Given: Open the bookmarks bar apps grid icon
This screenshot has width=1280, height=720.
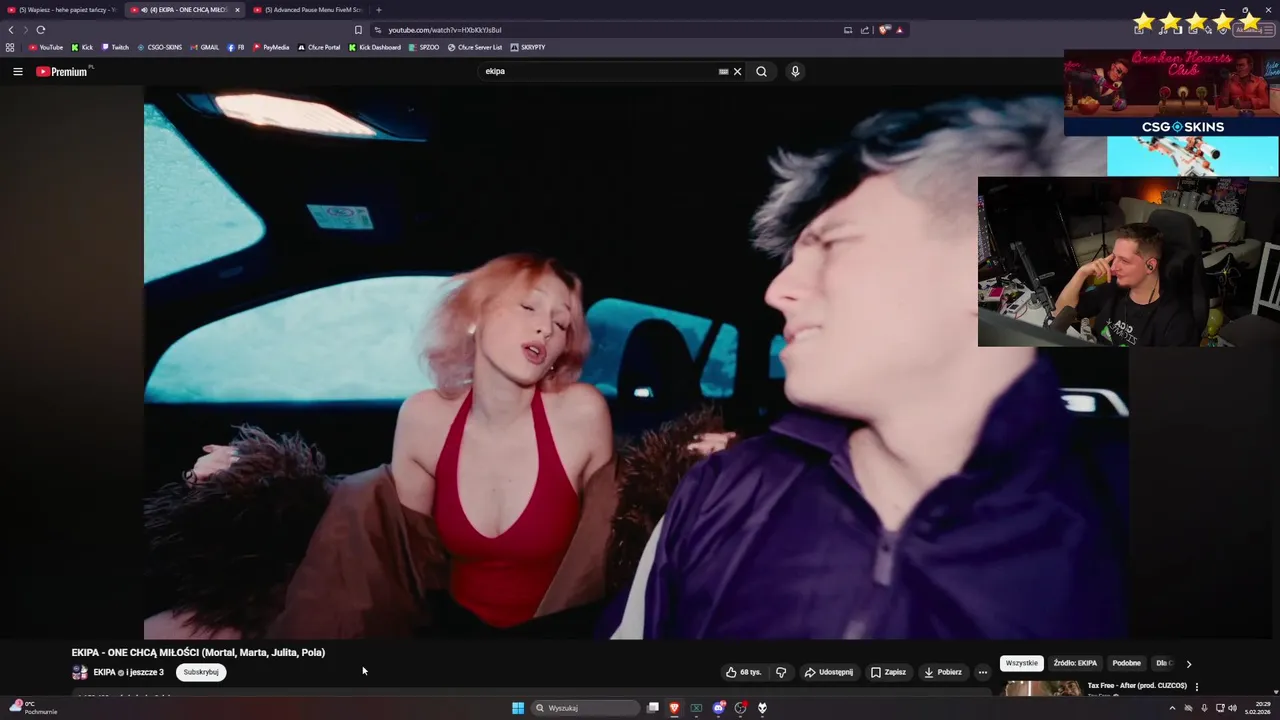Looking at the screenshot, I should coord(10,47).
